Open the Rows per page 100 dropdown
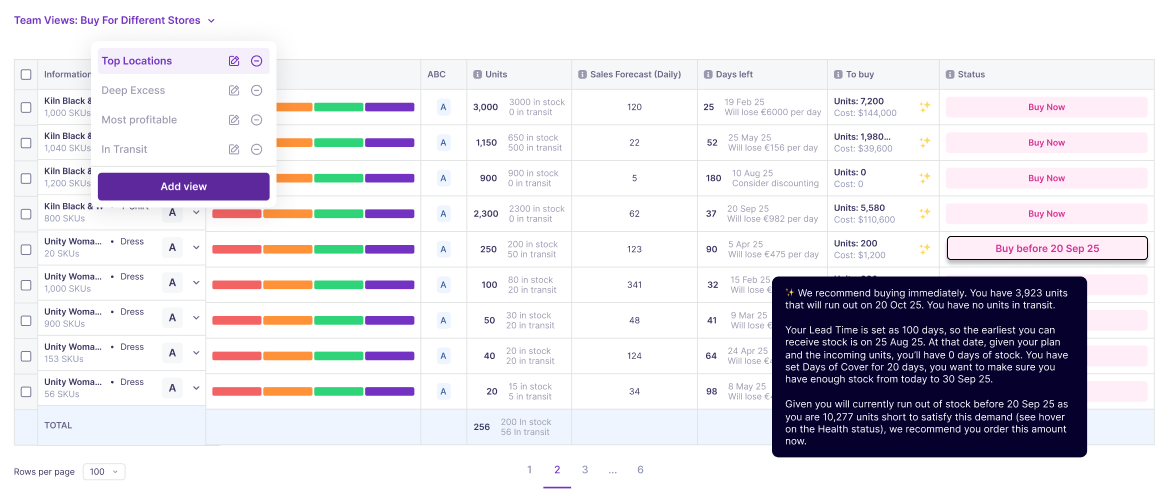This screenshot has height=489, width=1174. (104, 472)
